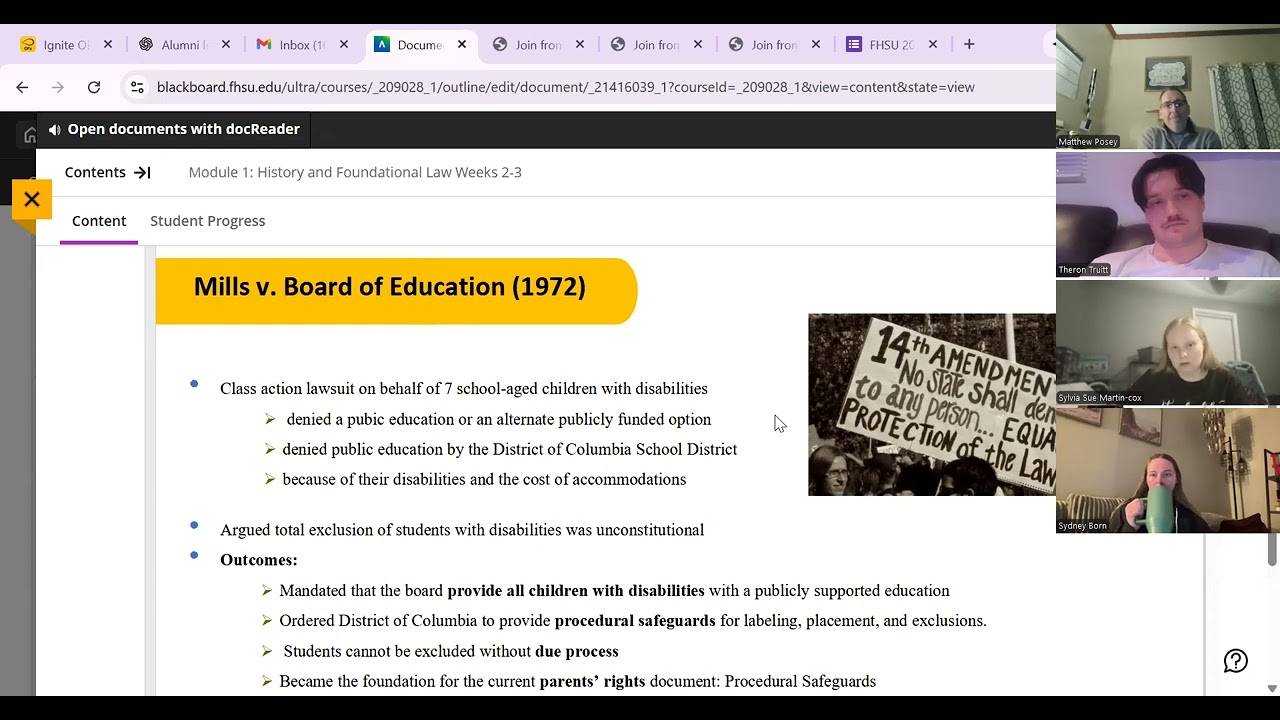Image resolution: width=1280 pixels, height=720 pixels.
Task: Open the Student Progress tab
Action: coord(208,221)
